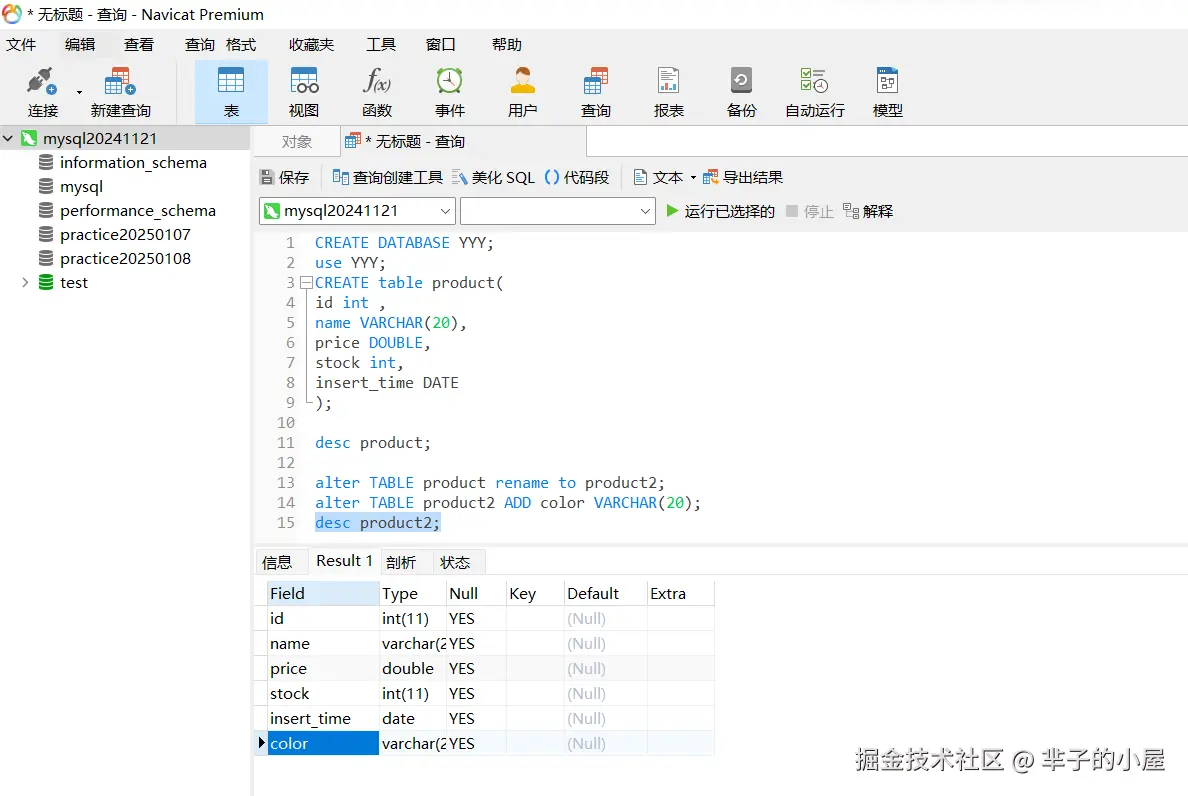
Task: Open the 帮助 menu
Action: [x=507, y=45]
